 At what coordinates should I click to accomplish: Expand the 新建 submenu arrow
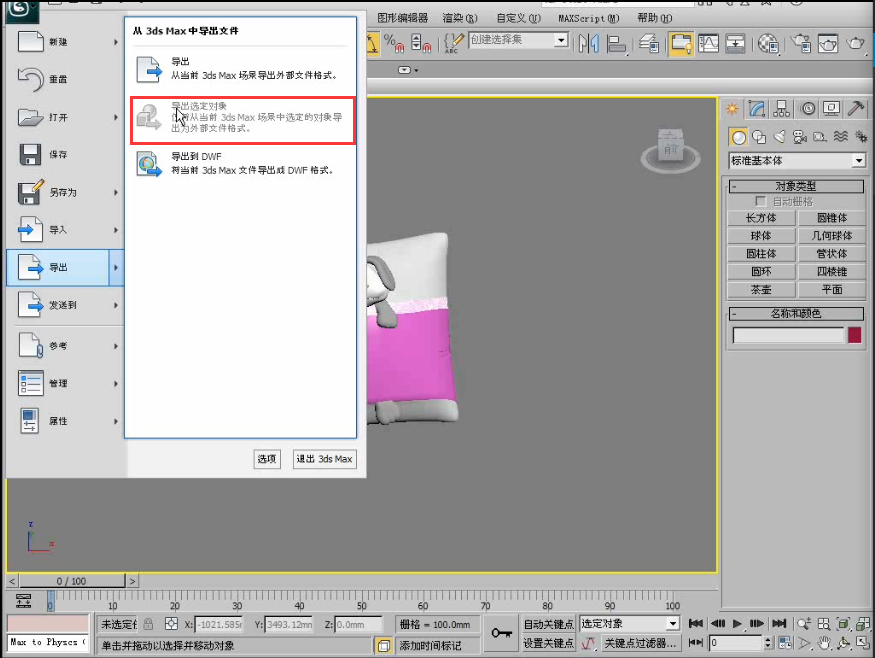click(x=116, y=42)
